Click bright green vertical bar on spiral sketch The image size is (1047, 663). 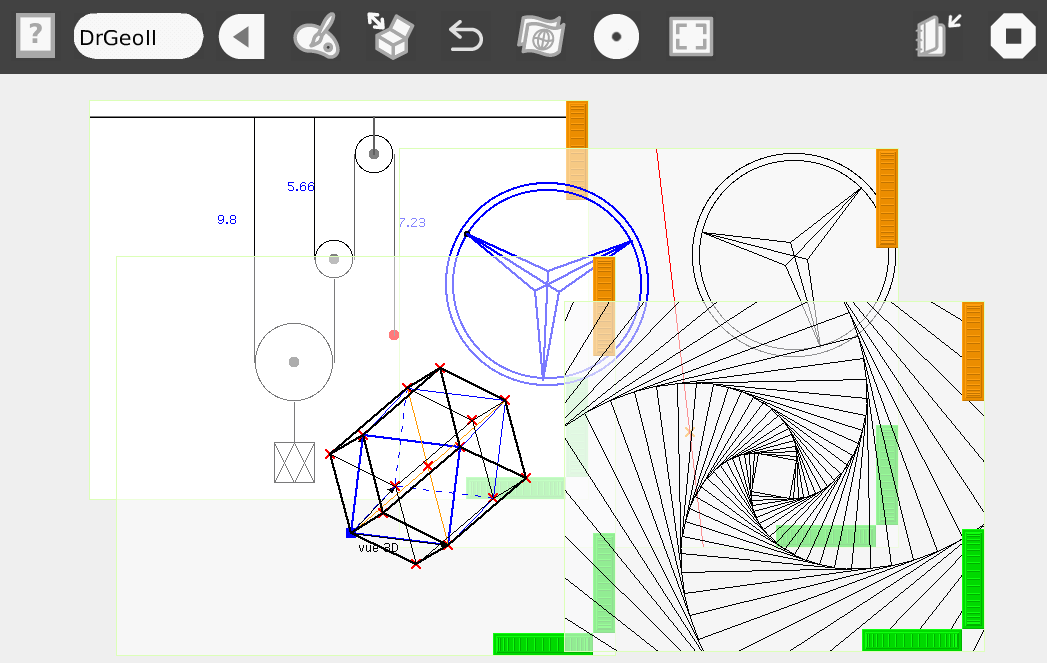coord(972,578)
